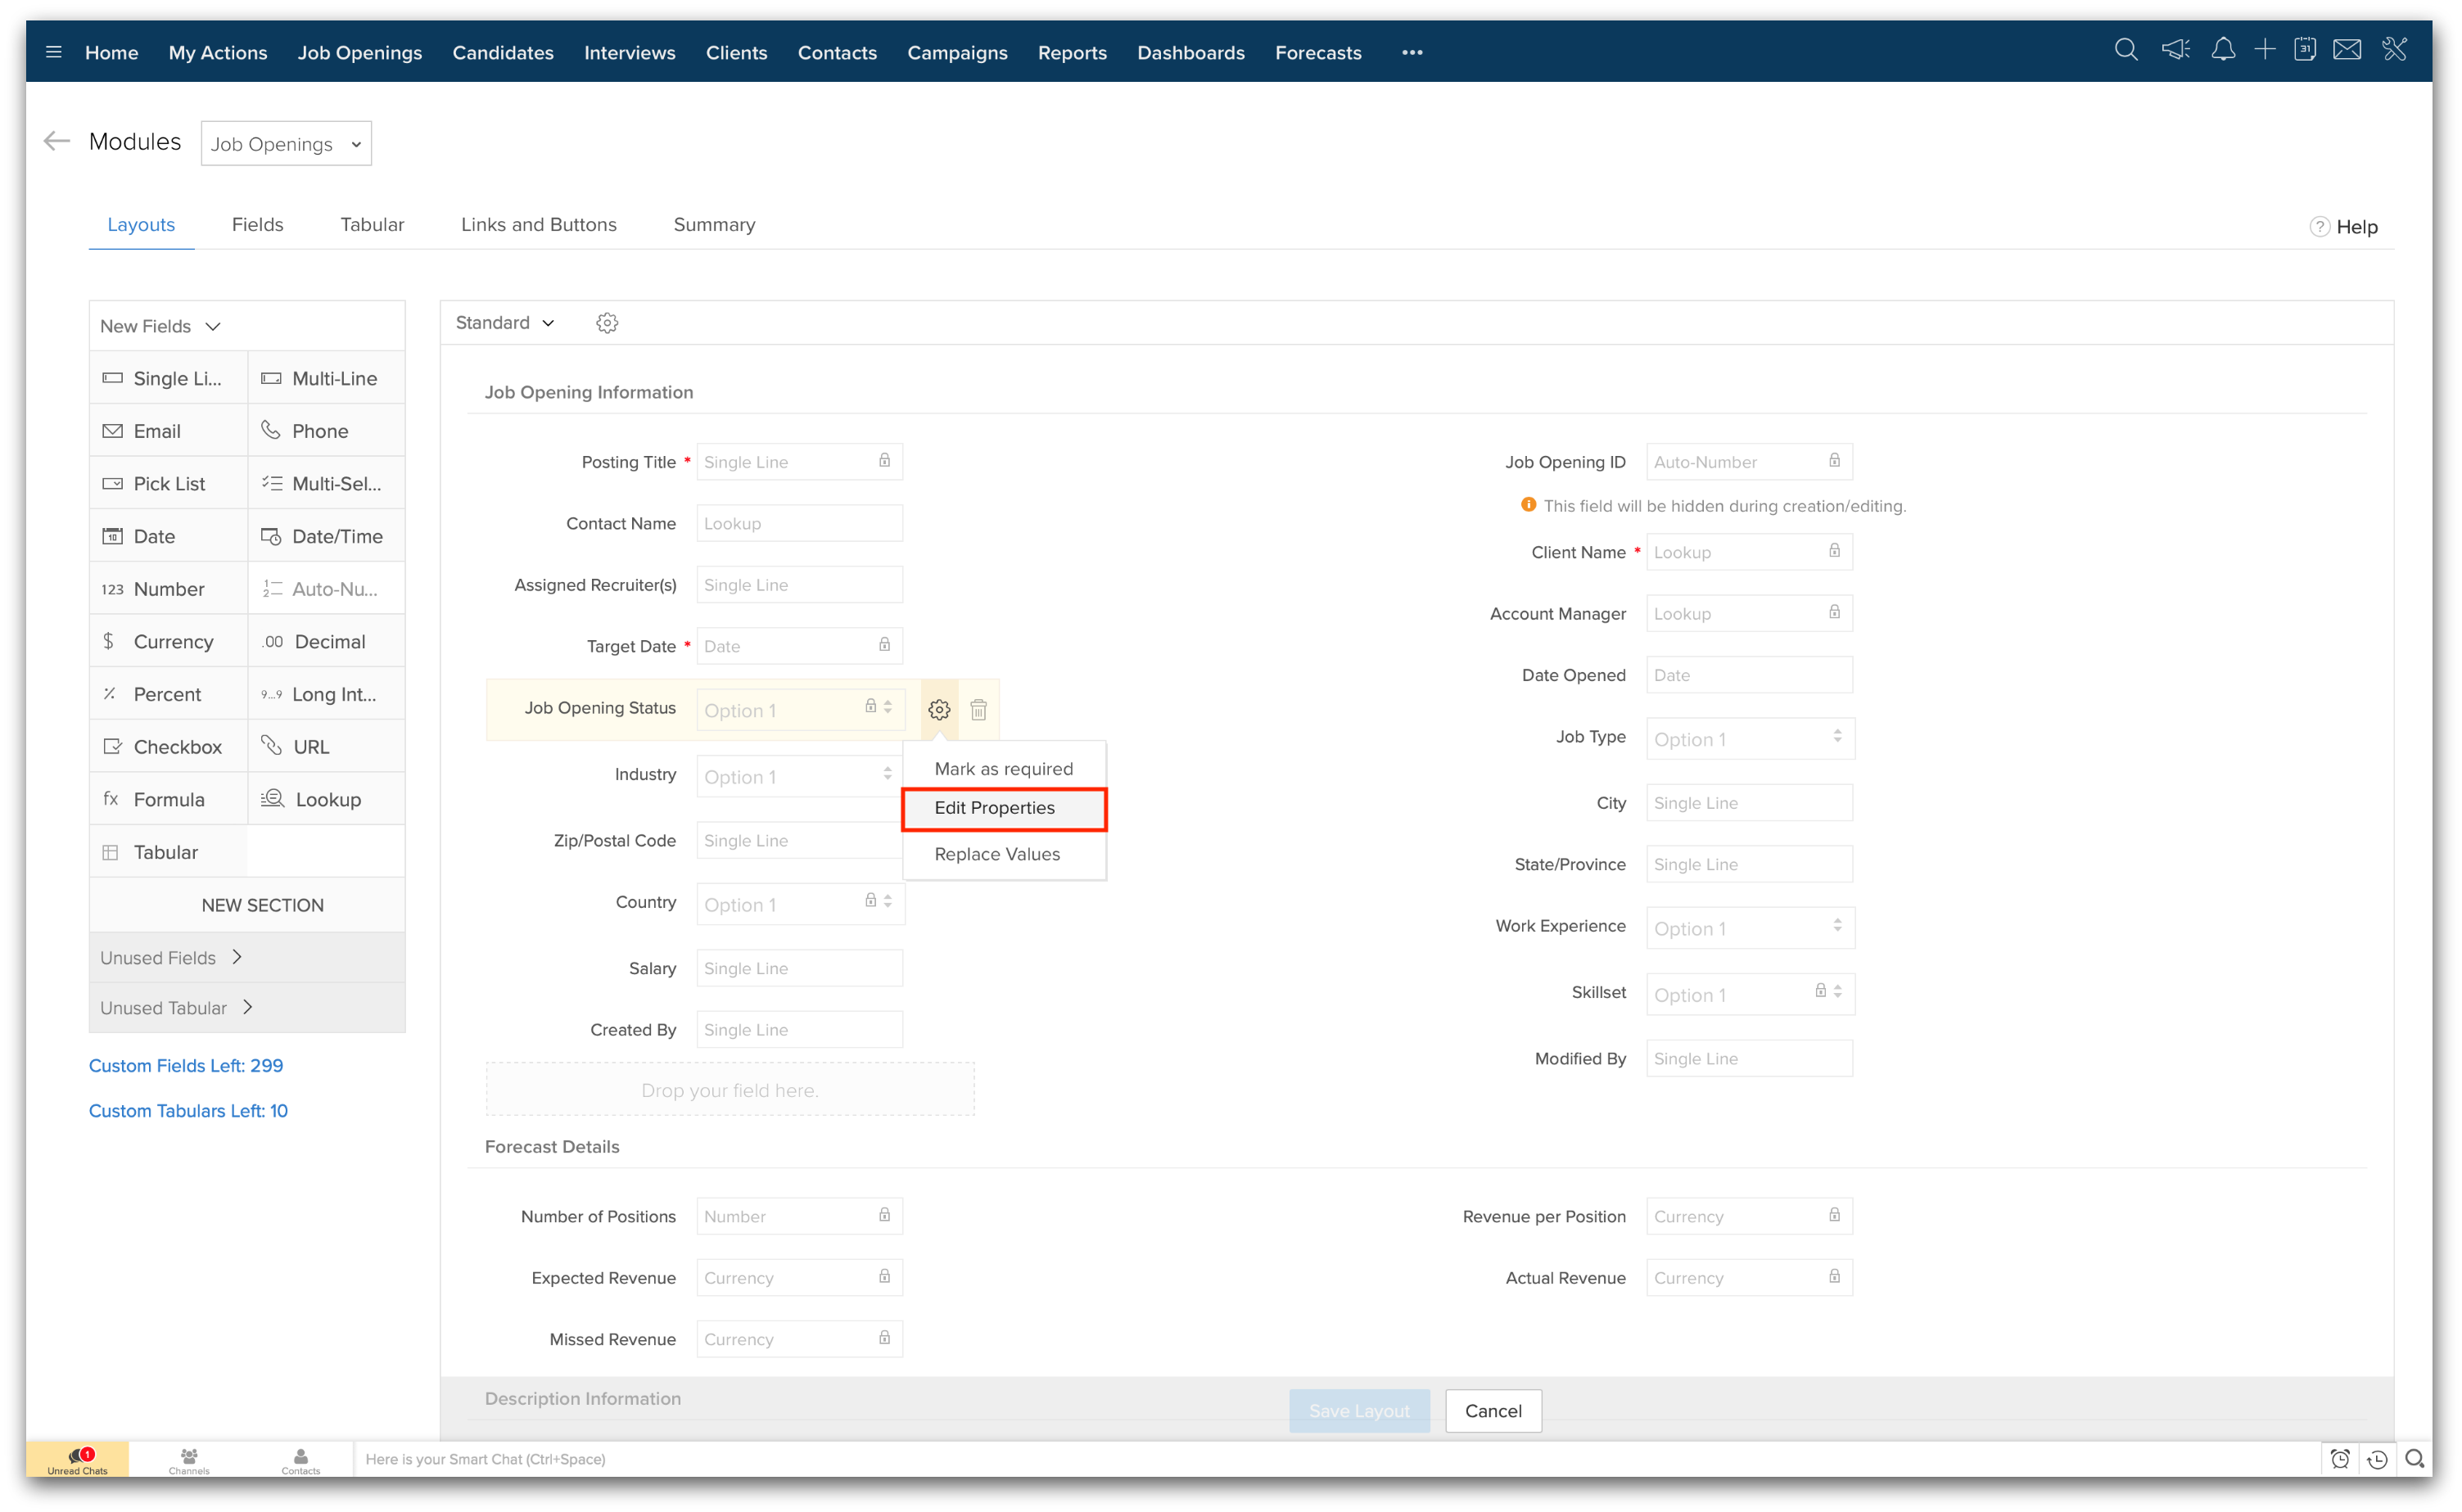Screen dimensions: 2462x1512
Task: Open the announcements megaphone icon
Action: 2175,50
